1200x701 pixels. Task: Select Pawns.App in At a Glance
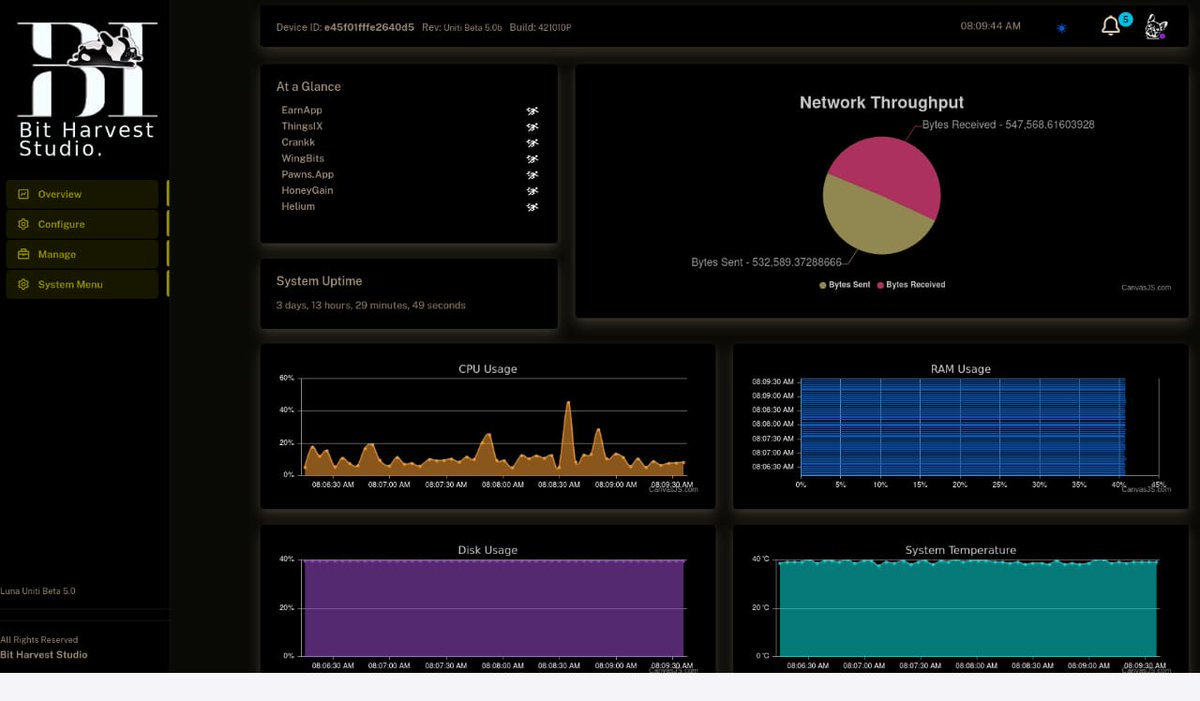(x=307, y=174)
